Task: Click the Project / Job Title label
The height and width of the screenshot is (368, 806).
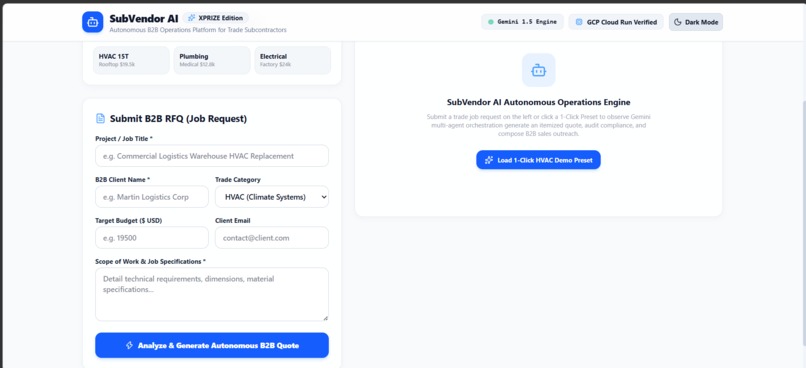Action: (x=124, y=139)
